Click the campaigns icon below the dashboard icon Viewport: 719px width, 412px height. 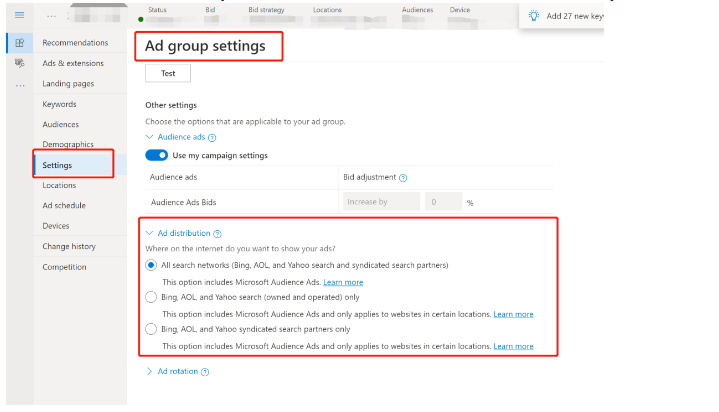coord(18,63)
